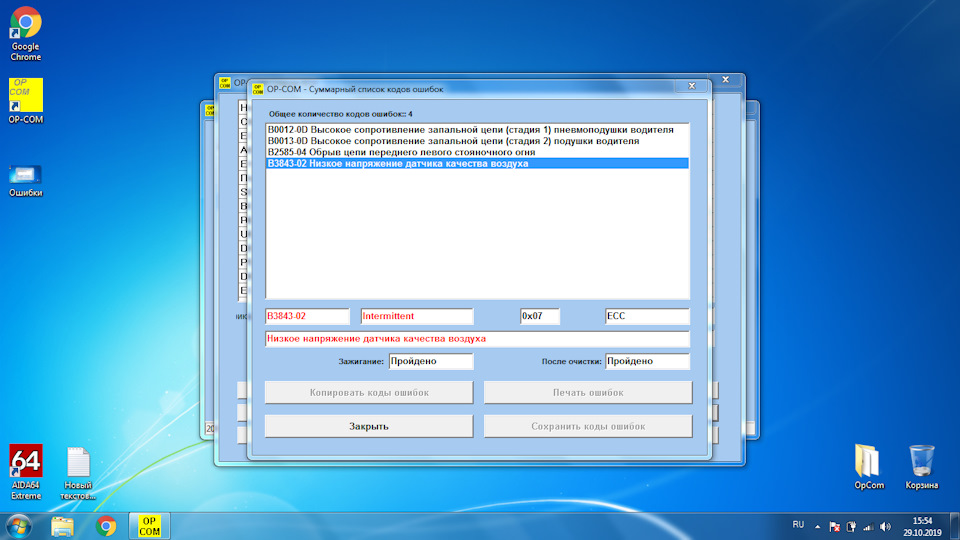
Task: Open the Google Chrome desktop shortcut
Action: pyautogui.click(x=25, y=24)
